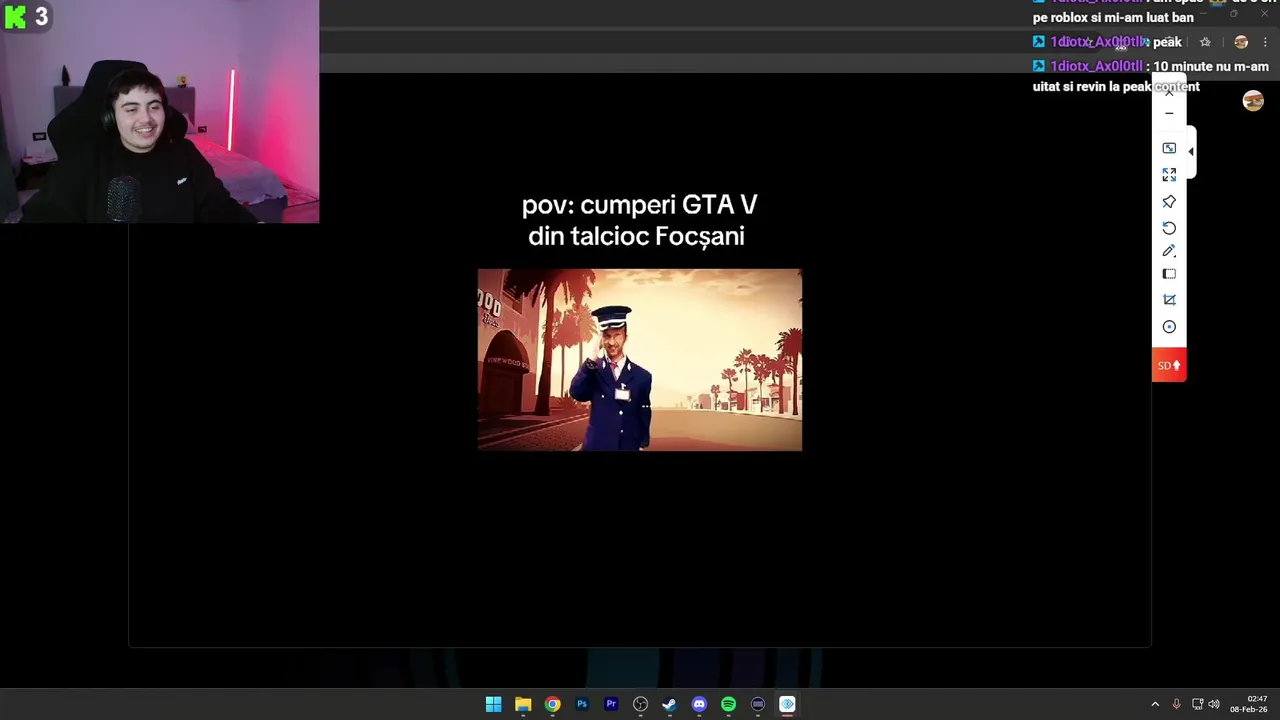This screenshot has height=720, width=1280.
Task: Click the record circle icon
Action: point(1169,327)
